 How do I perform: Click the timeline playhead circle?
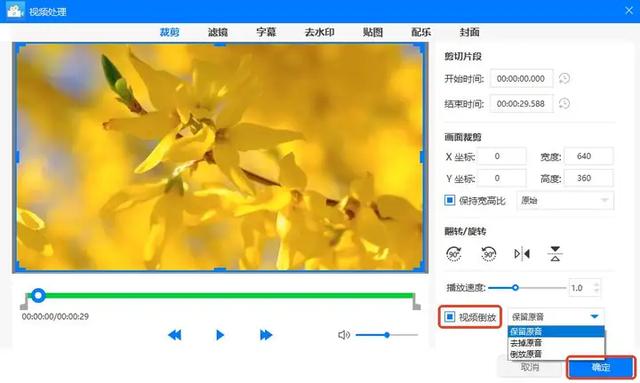[x=38, y=295]
